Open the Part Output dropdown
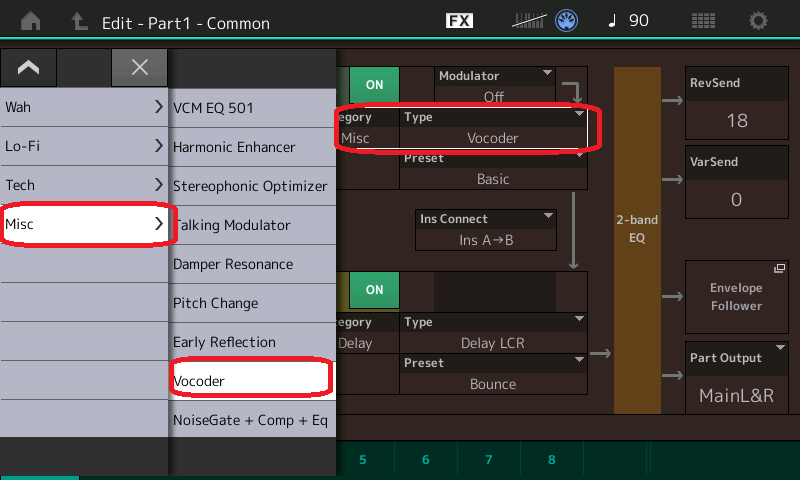 [736, 377]
